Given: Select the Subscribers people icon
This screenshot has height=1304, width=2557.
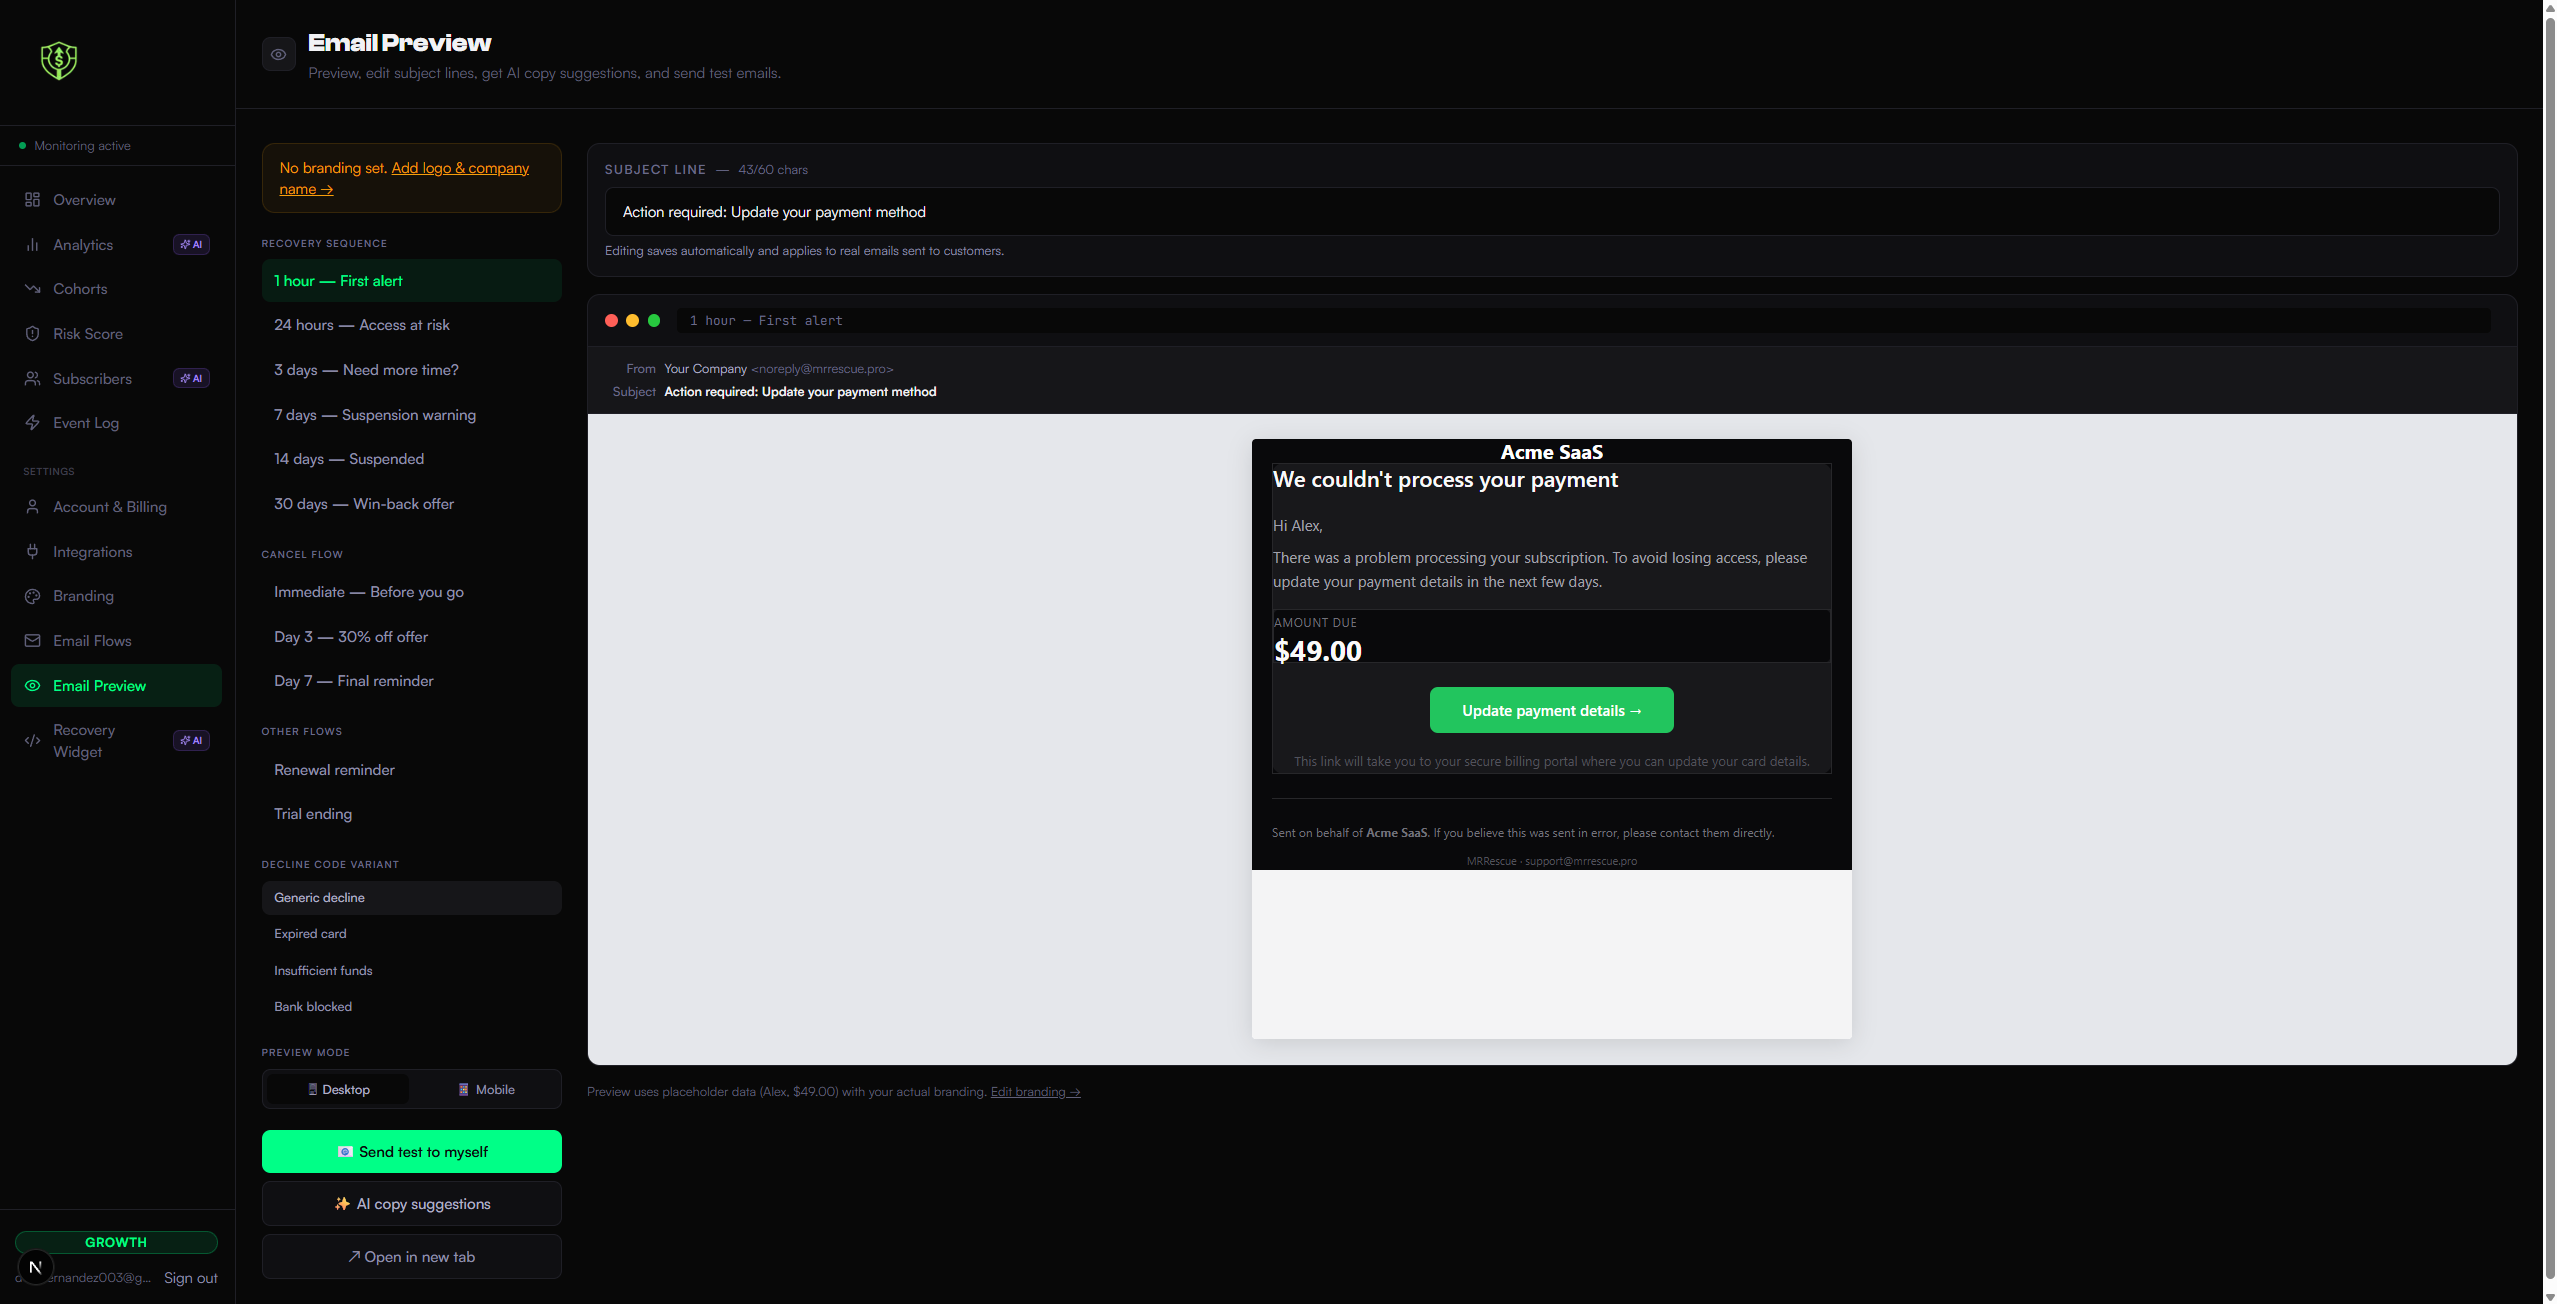Looking at the screenshot, I should (33, 378).
